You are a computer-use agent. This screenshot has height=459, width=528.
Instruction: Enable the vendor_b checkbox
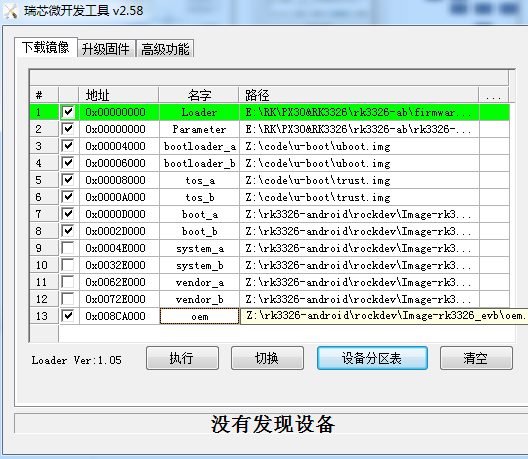coord(68,299)
